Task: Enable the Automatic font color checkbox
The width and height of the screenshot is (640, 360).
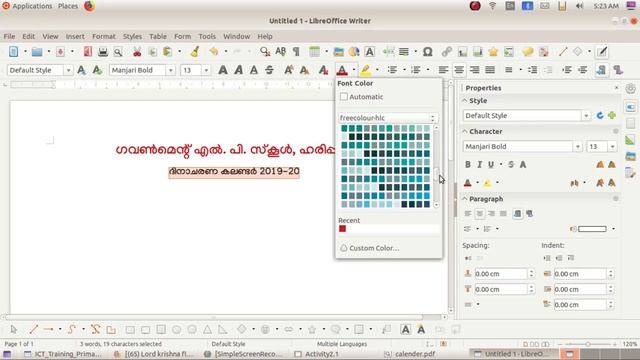Action: 344,97
